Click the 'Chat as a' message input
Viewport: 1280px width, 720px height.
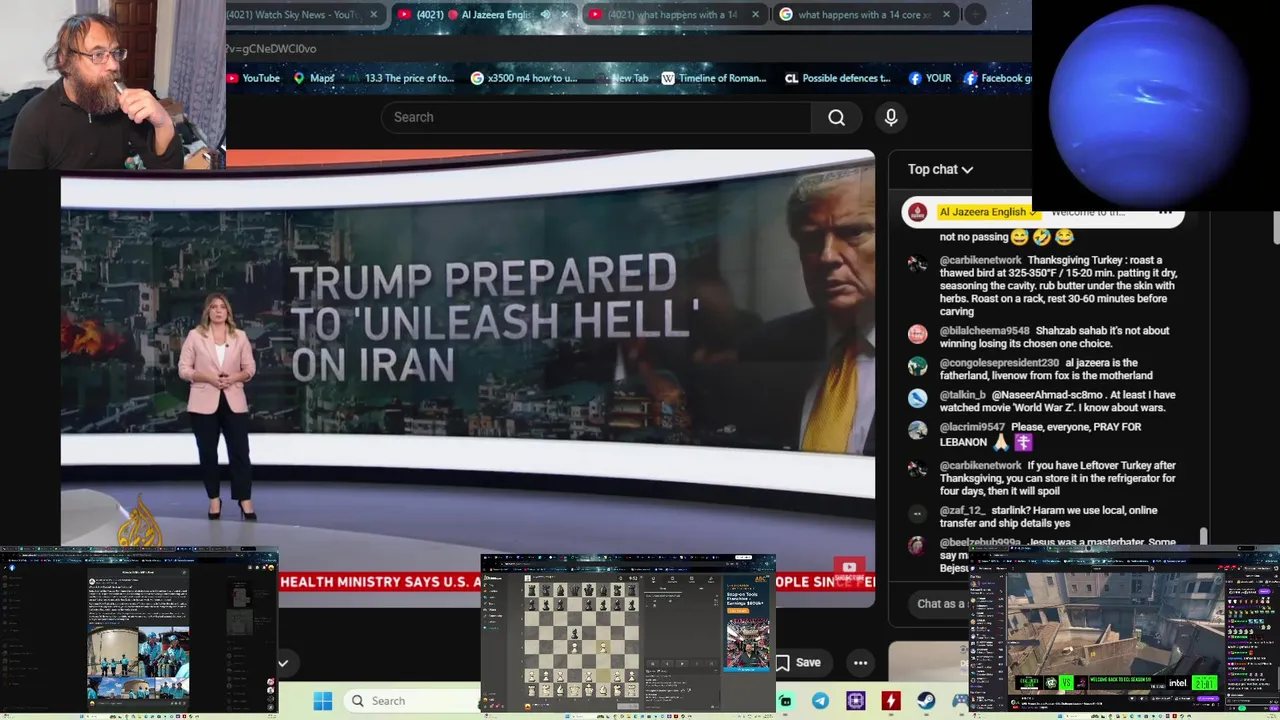[940, 604]
